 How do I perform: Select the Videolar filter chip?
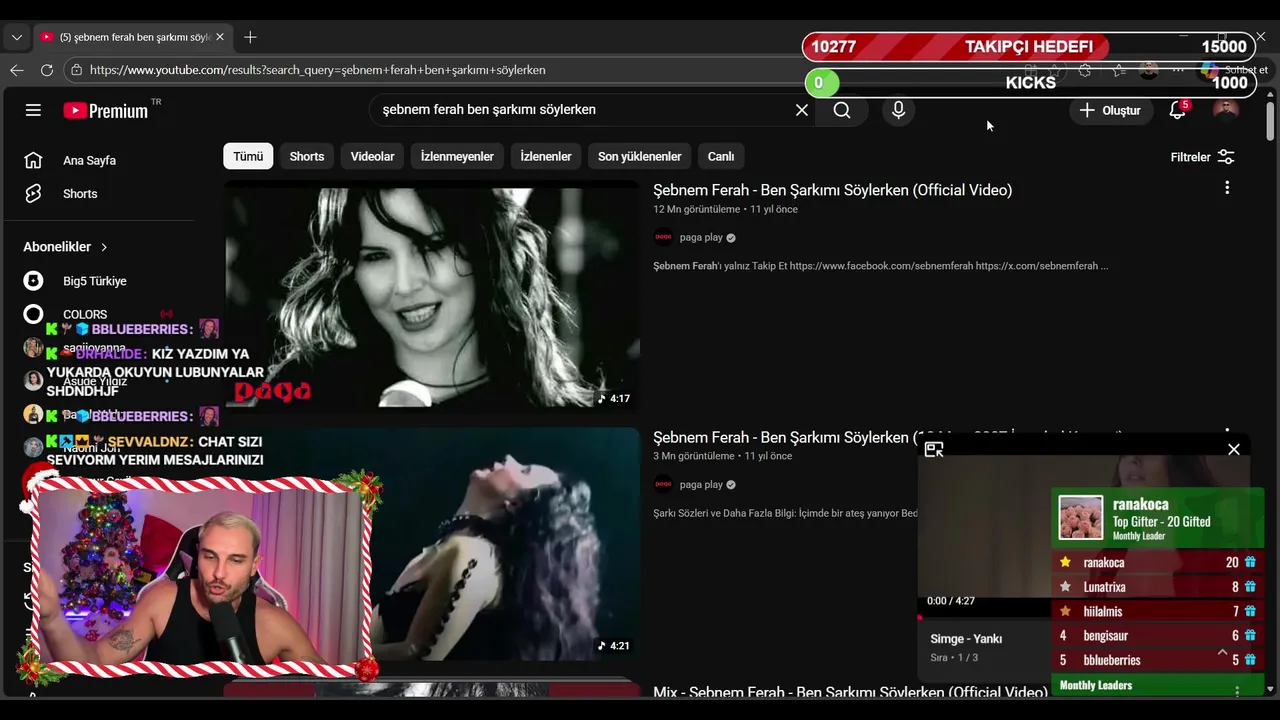point(372,156)
